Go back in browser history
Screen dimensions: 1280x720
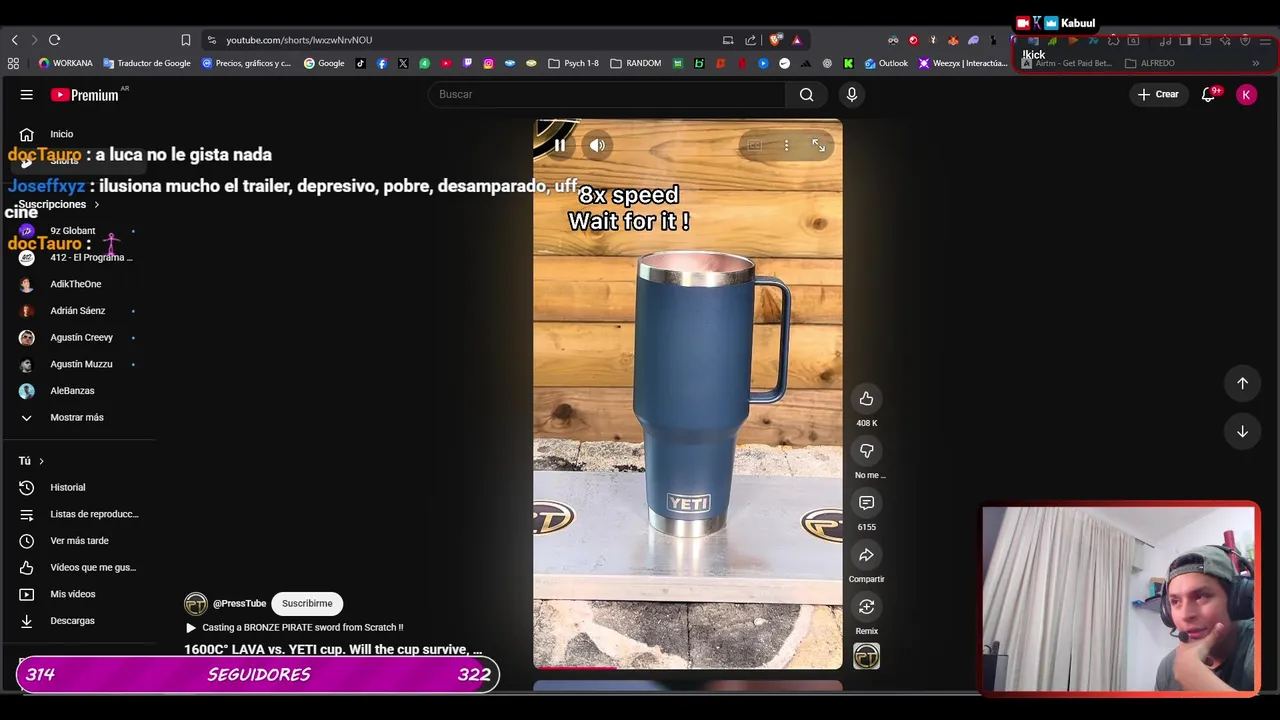pyautogui.click(x=14, y=40)
